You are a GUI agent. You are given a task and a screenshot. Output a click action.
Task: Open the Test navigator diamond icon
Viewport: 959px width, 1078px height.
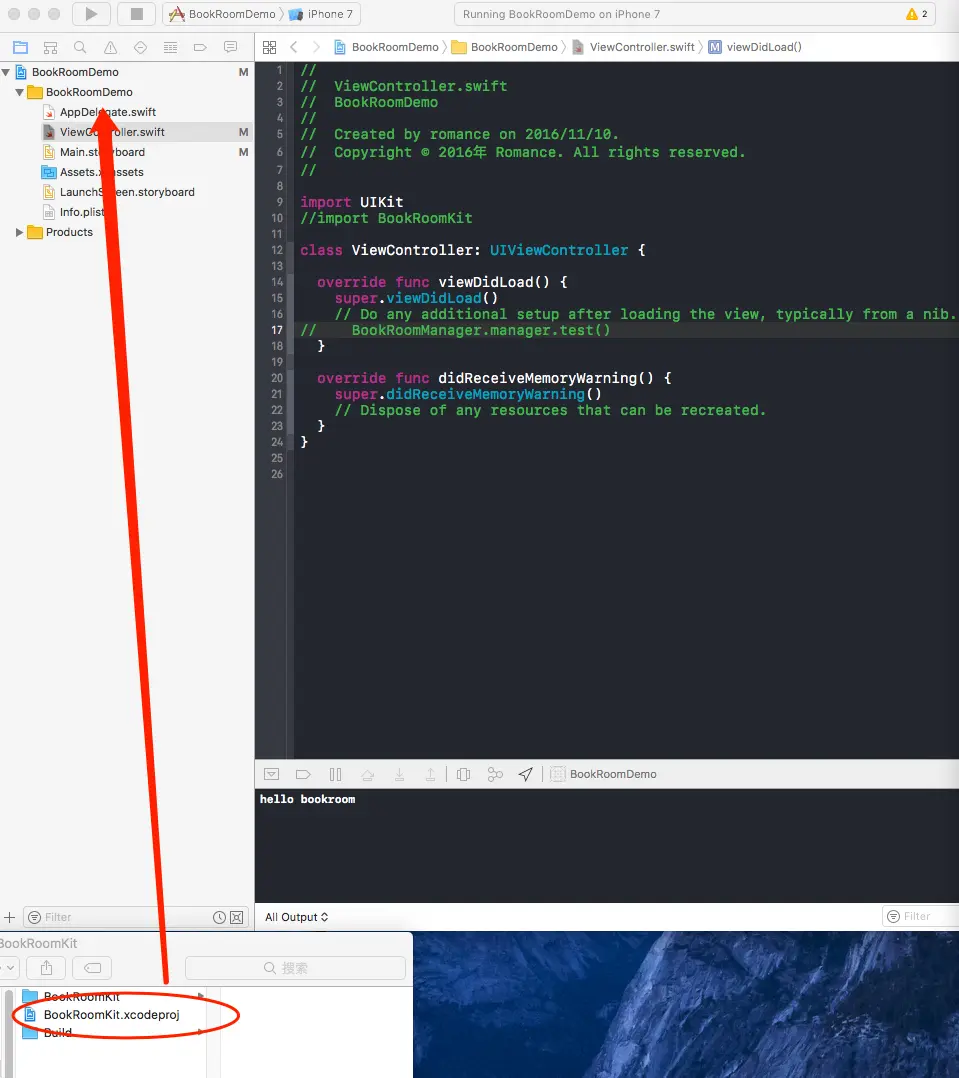point(140,47)
